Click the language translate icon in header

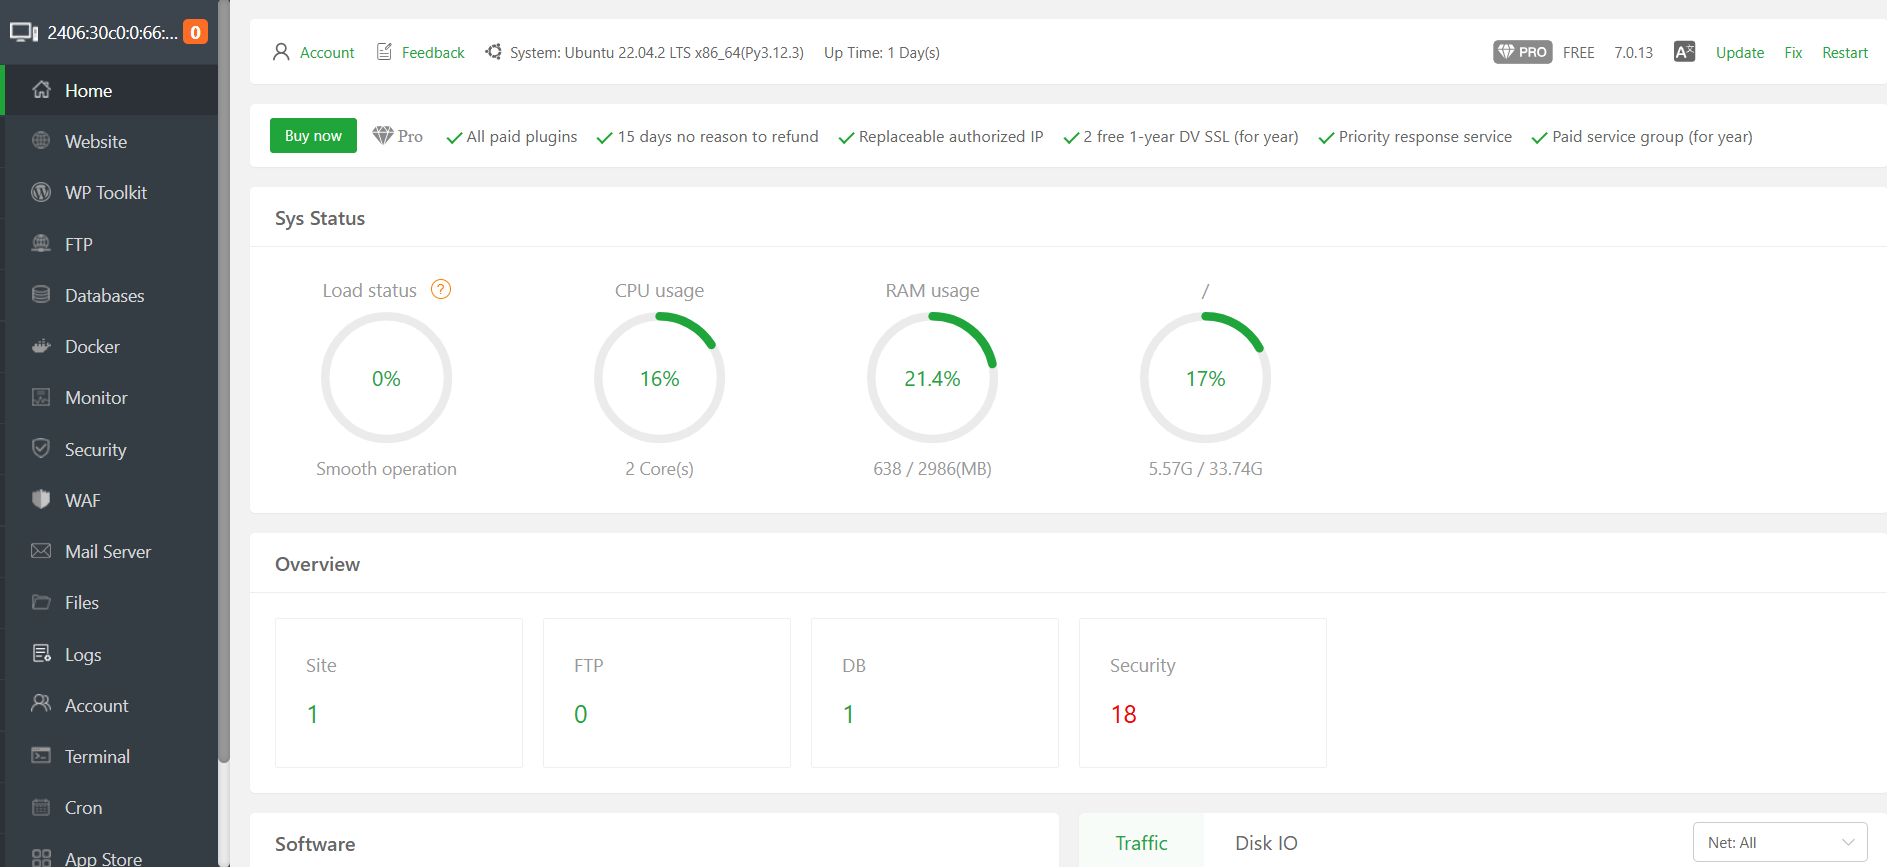1684,52
